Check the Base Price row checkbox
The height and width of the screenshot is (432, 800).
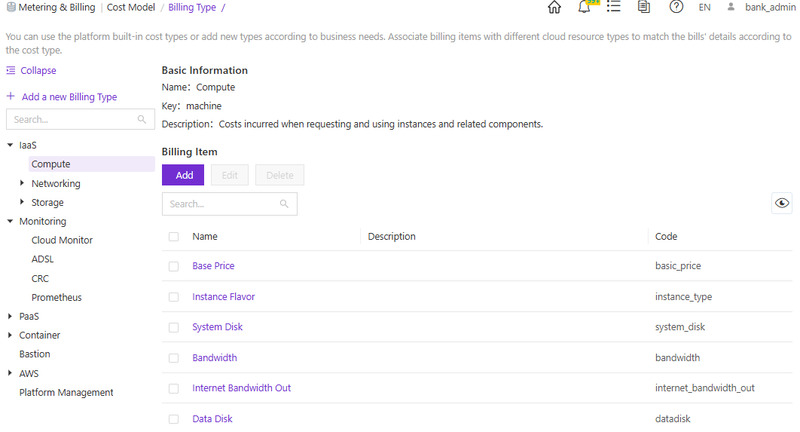173,266
